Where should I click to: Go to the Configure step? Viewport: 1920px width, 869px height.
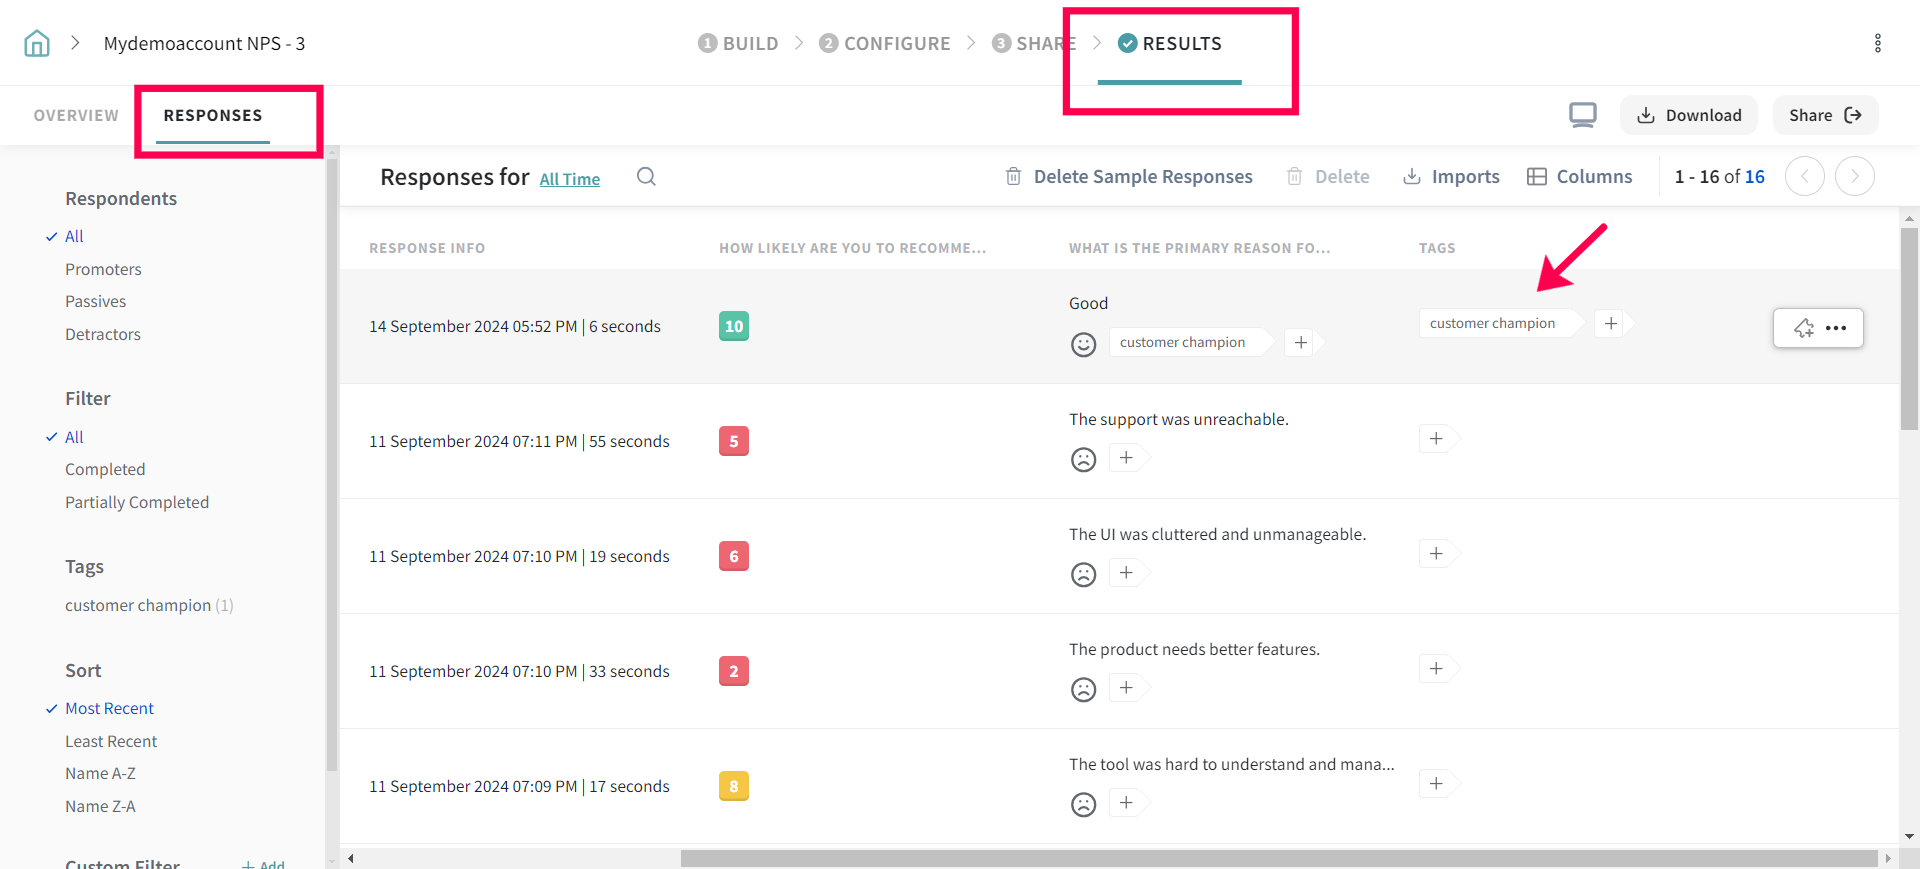pyautogui.click(x=884, y=43)
